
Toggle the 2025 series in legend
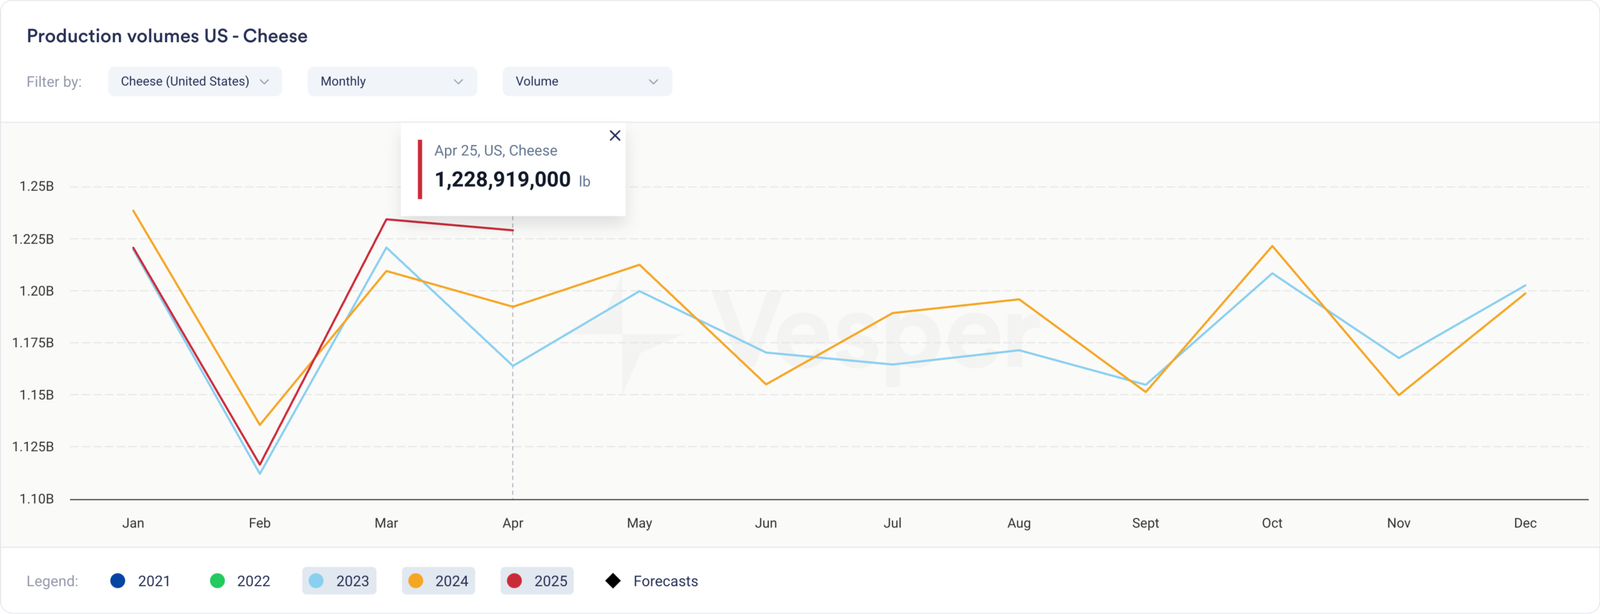click(x=537, y=581)
